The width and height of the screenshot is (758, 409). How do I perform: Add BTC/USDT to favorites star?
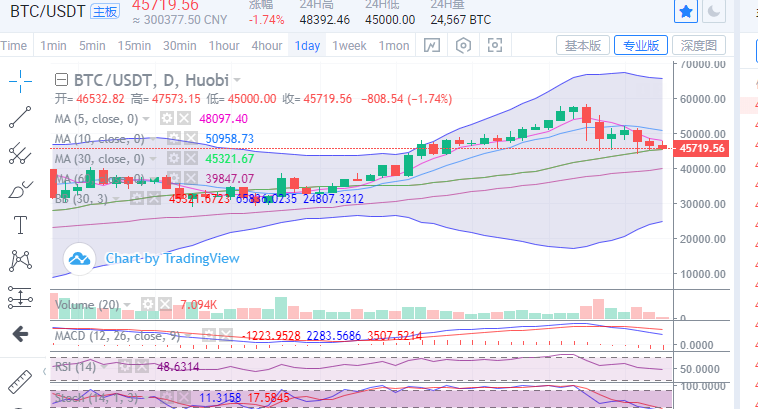point(686,11)
